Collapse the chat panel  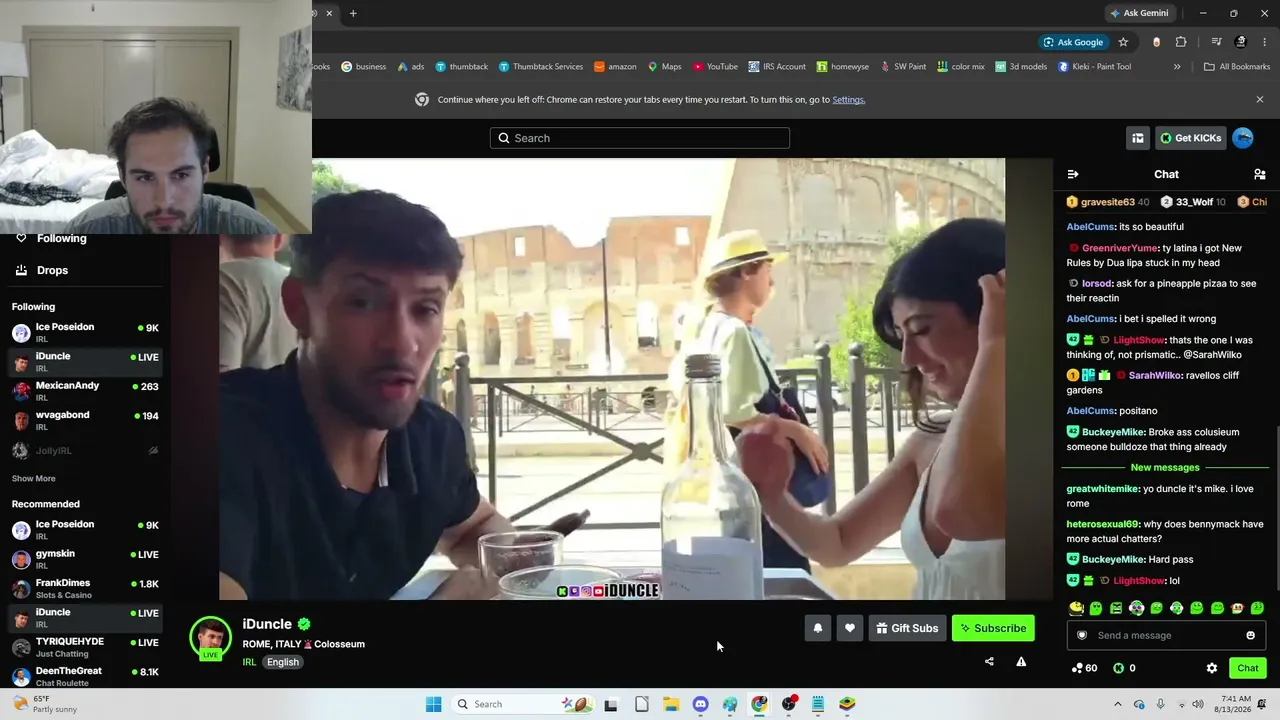point(1073,174)
